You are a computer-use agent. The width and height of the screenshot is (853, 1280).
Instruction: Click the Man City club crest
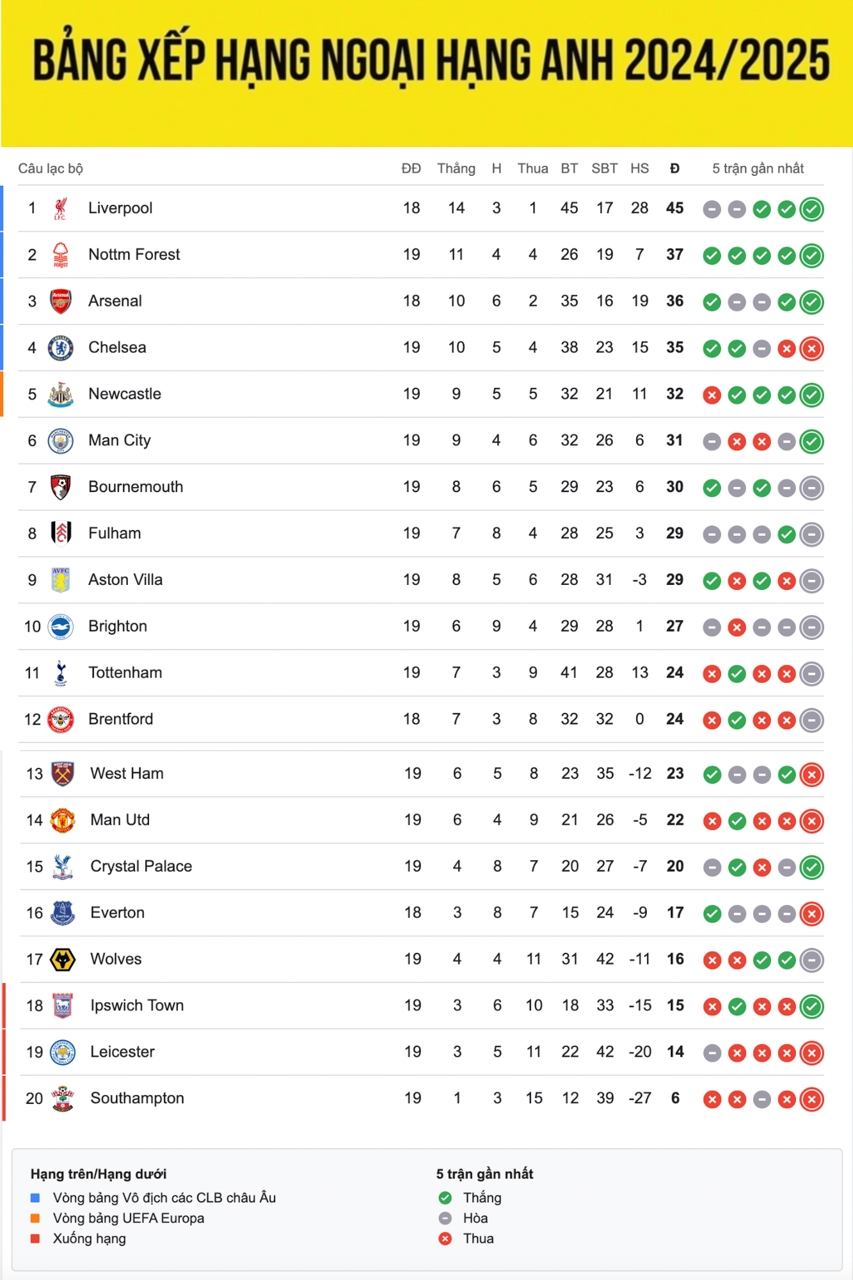point(61,441)
